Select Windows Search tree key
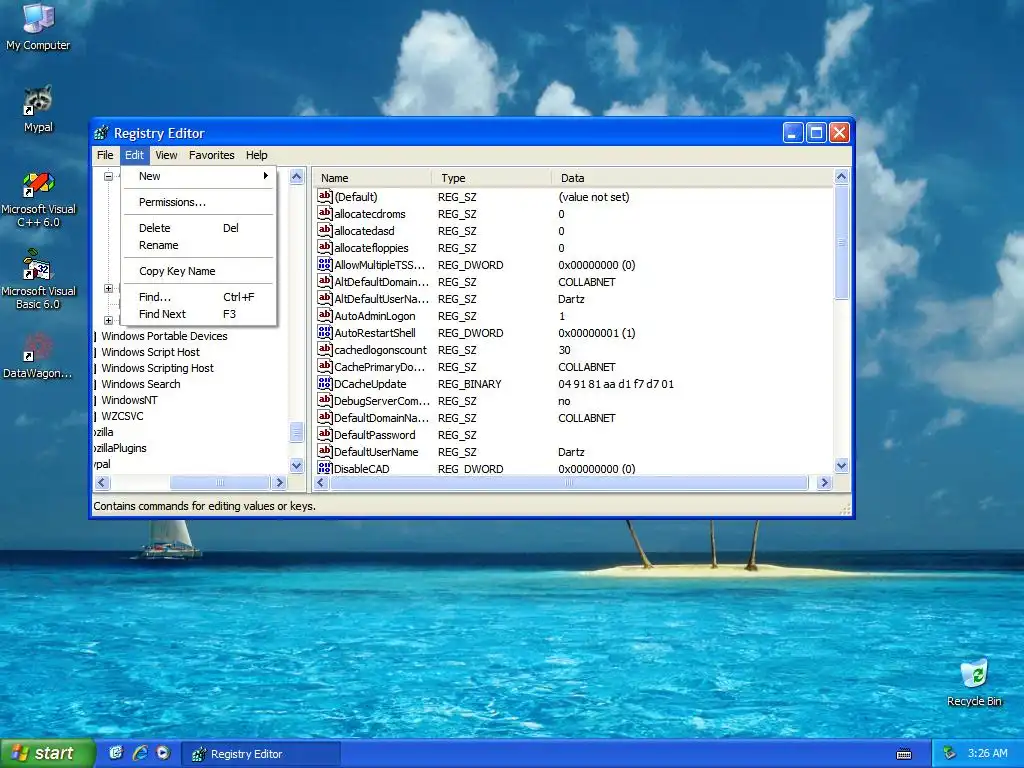Screen dimensions: 1024x768 pyautogui.click(x=140, y=384)
